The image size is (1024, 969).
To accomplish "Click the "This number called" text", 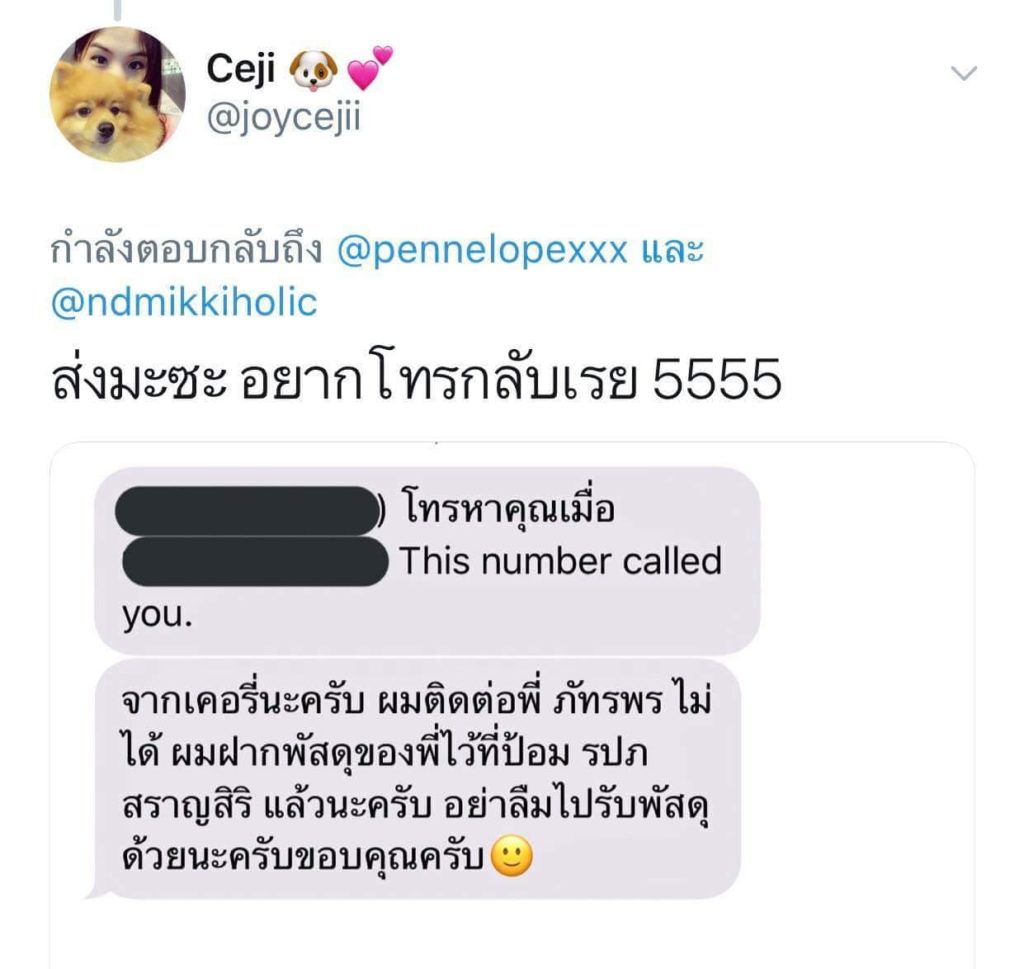I will pos(561,561).
